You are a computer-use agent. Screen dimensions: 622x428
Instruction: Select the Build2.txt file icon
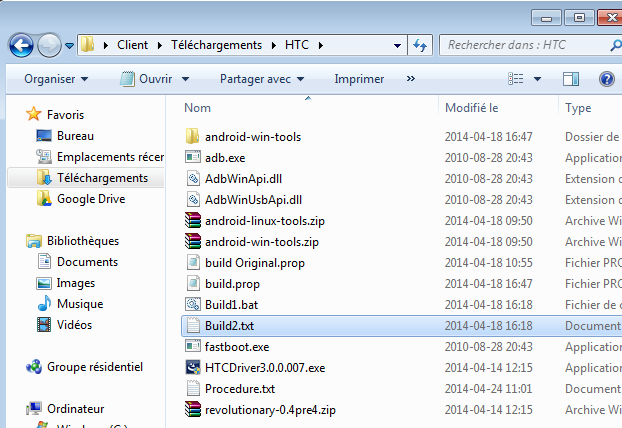(193, 325)
